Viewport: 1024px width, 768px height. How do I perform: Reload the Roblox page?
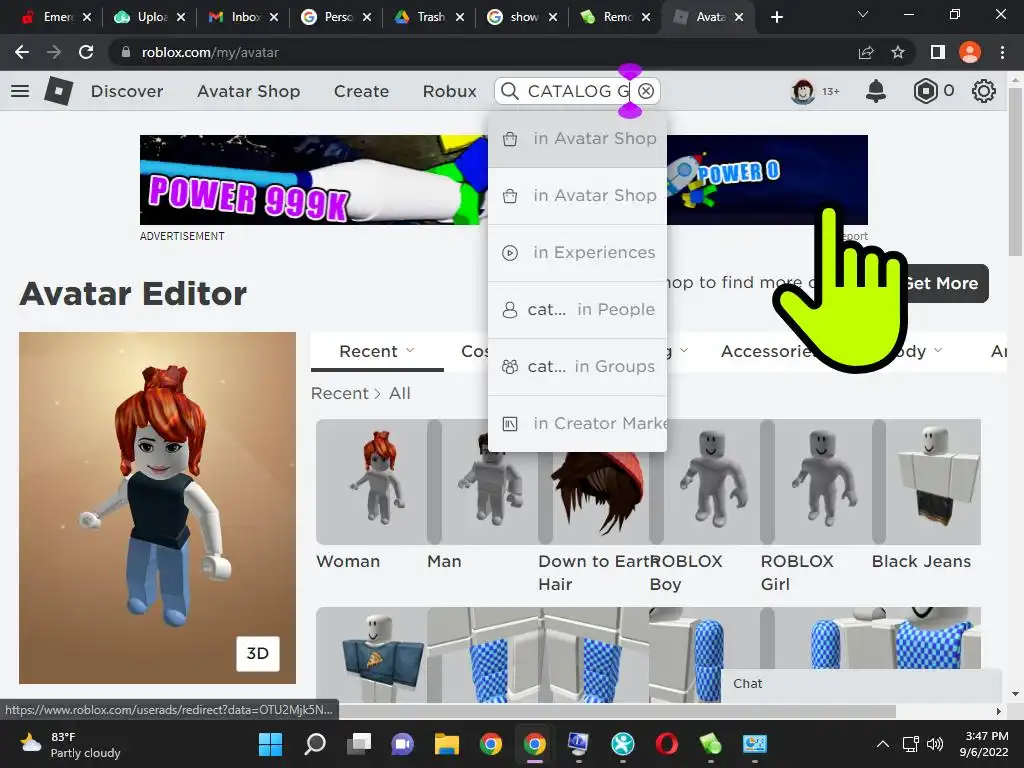coord(86,52)
